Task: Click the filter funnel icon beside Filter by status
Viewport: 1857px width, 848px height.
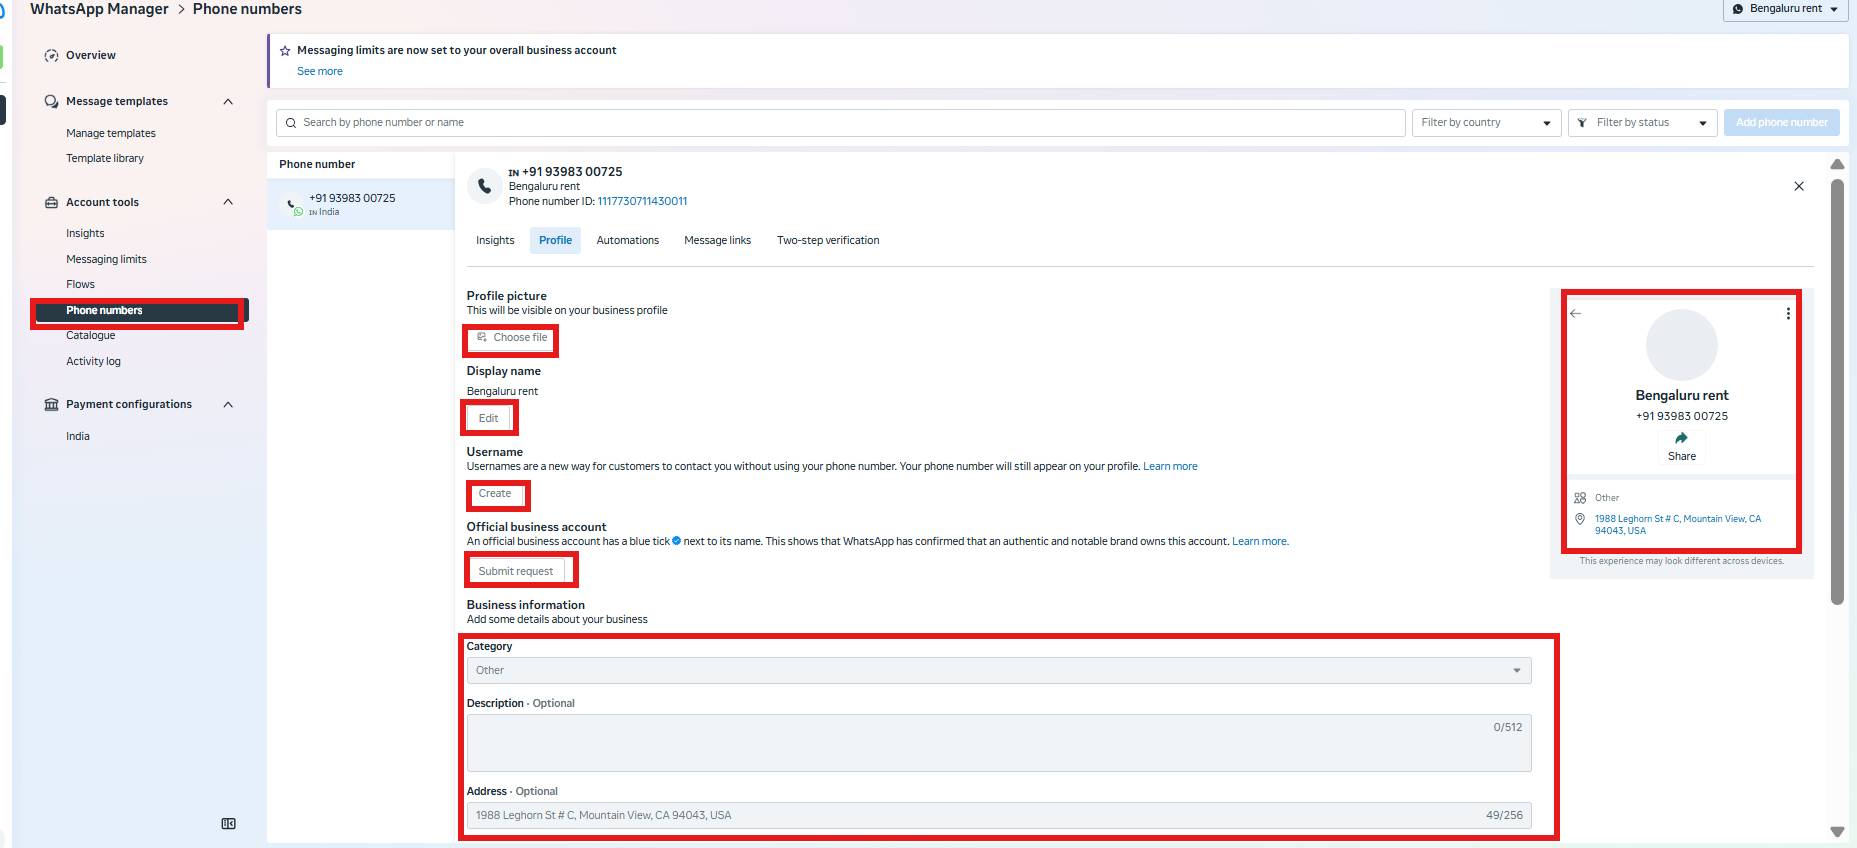Action: click(1582, 123)
